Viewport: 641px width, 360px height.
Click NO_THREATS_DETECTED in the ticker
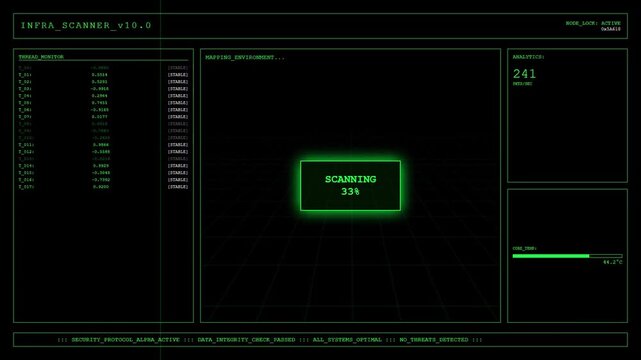coord(434,340)
